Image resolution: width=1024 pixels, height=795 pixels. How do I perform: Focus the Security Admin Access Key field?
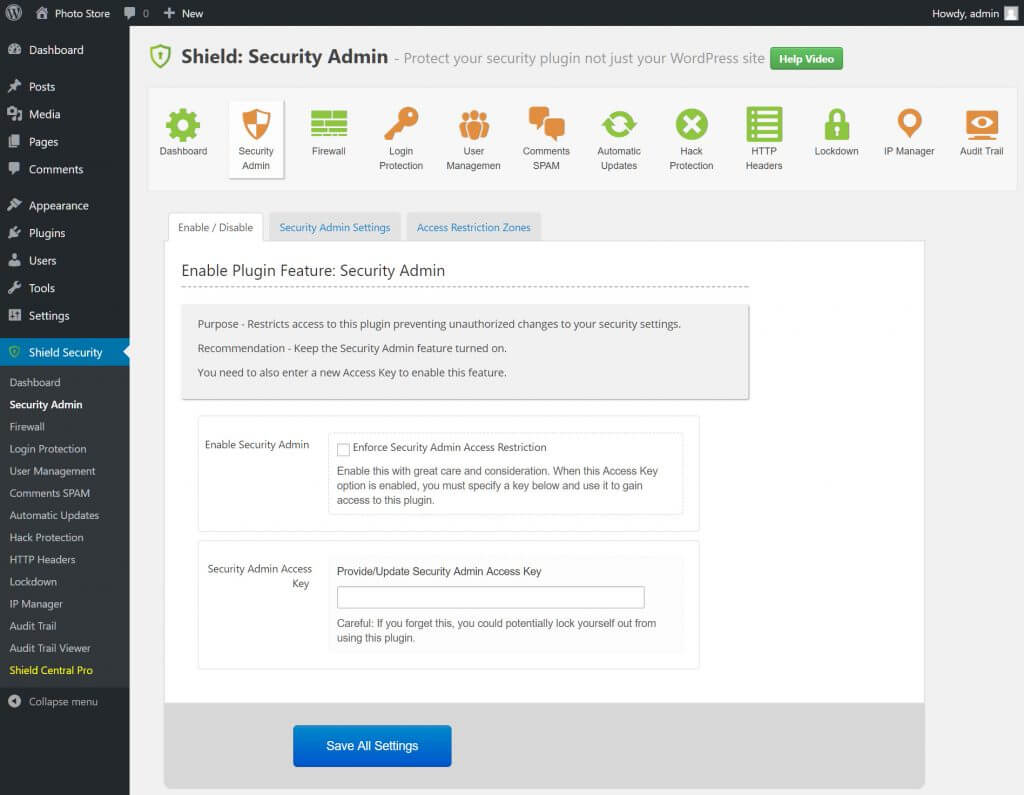click(x=490, y=597)
